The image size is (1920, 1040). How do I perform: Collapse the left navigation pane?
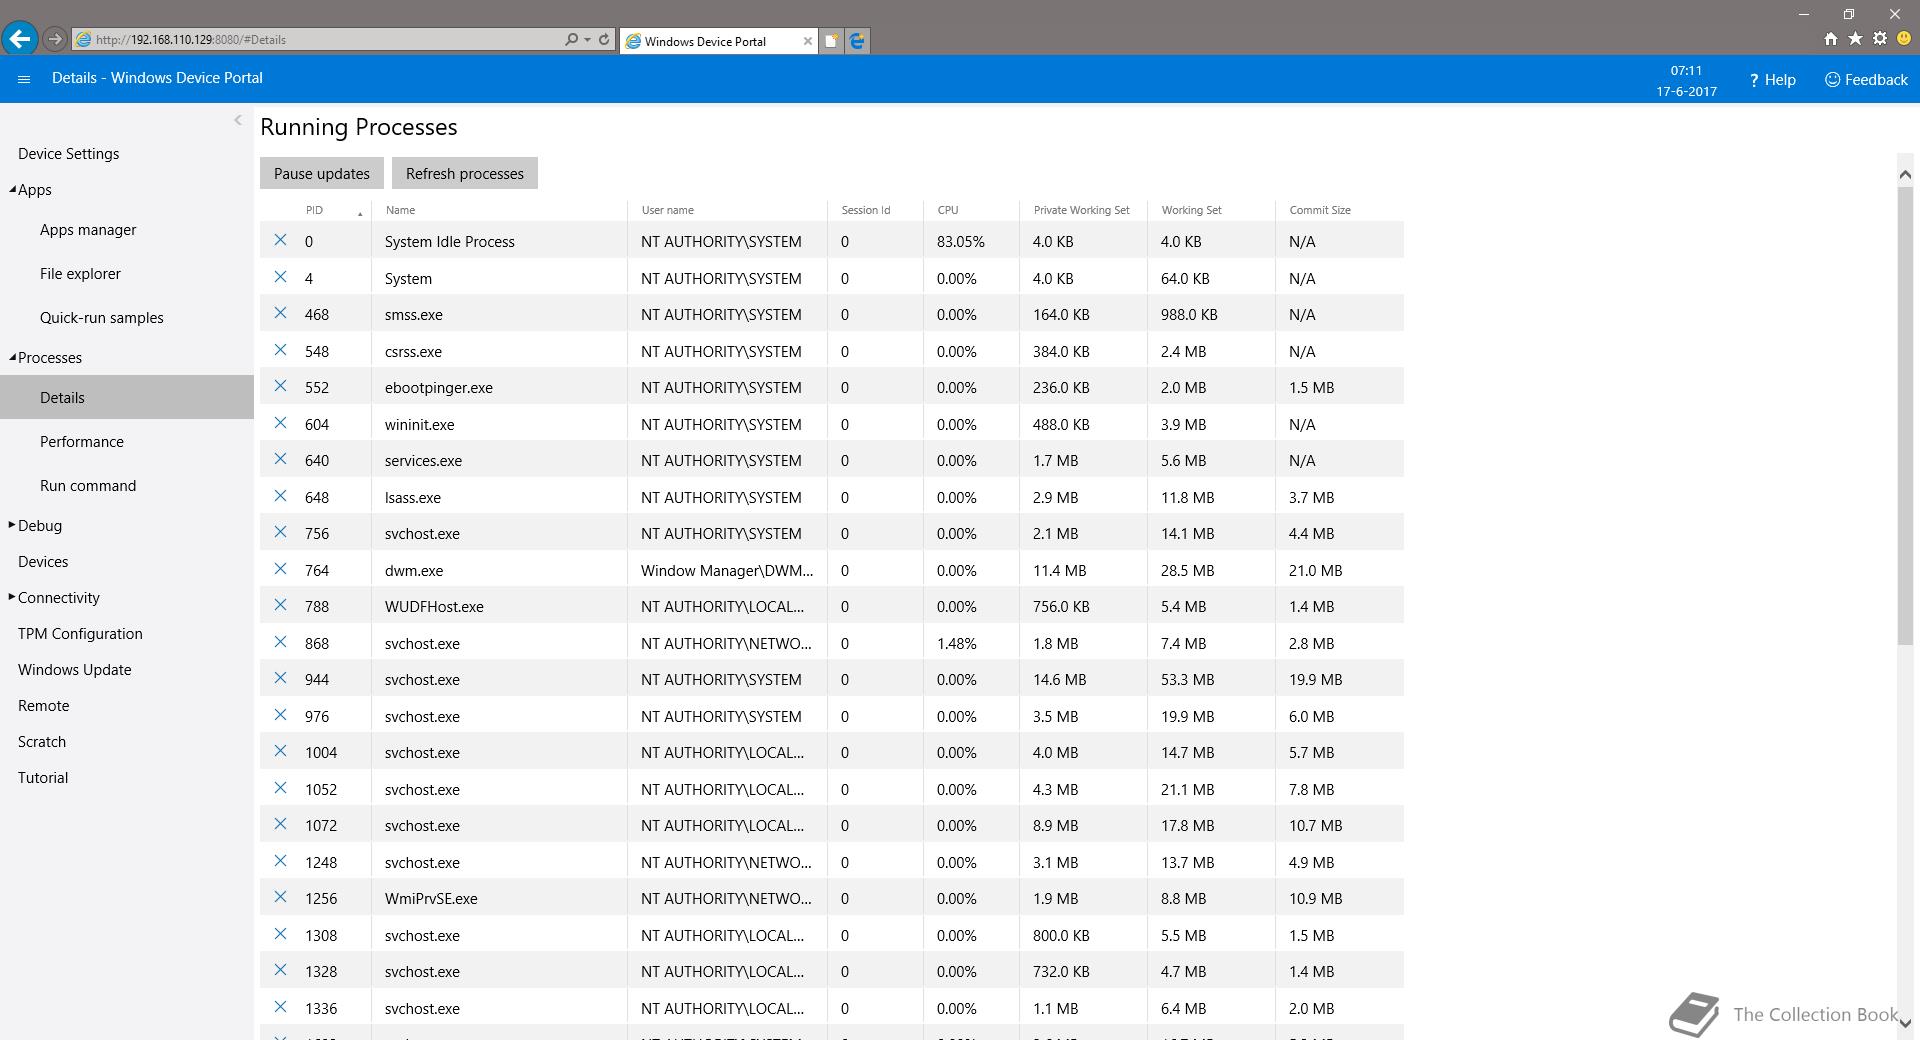pyautogui.click(x=238, y=120)
